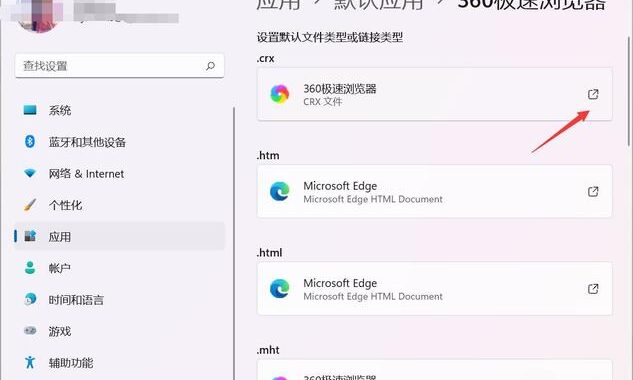The image size is (633, 380).
Task: Click the .mht 360极速浏览器 card
Action: pos(434,370)
